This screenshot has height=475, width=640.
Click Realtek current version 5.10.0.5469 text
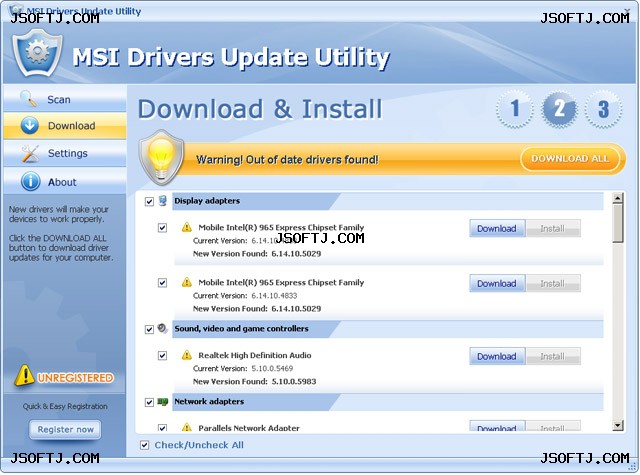(272, 368)
